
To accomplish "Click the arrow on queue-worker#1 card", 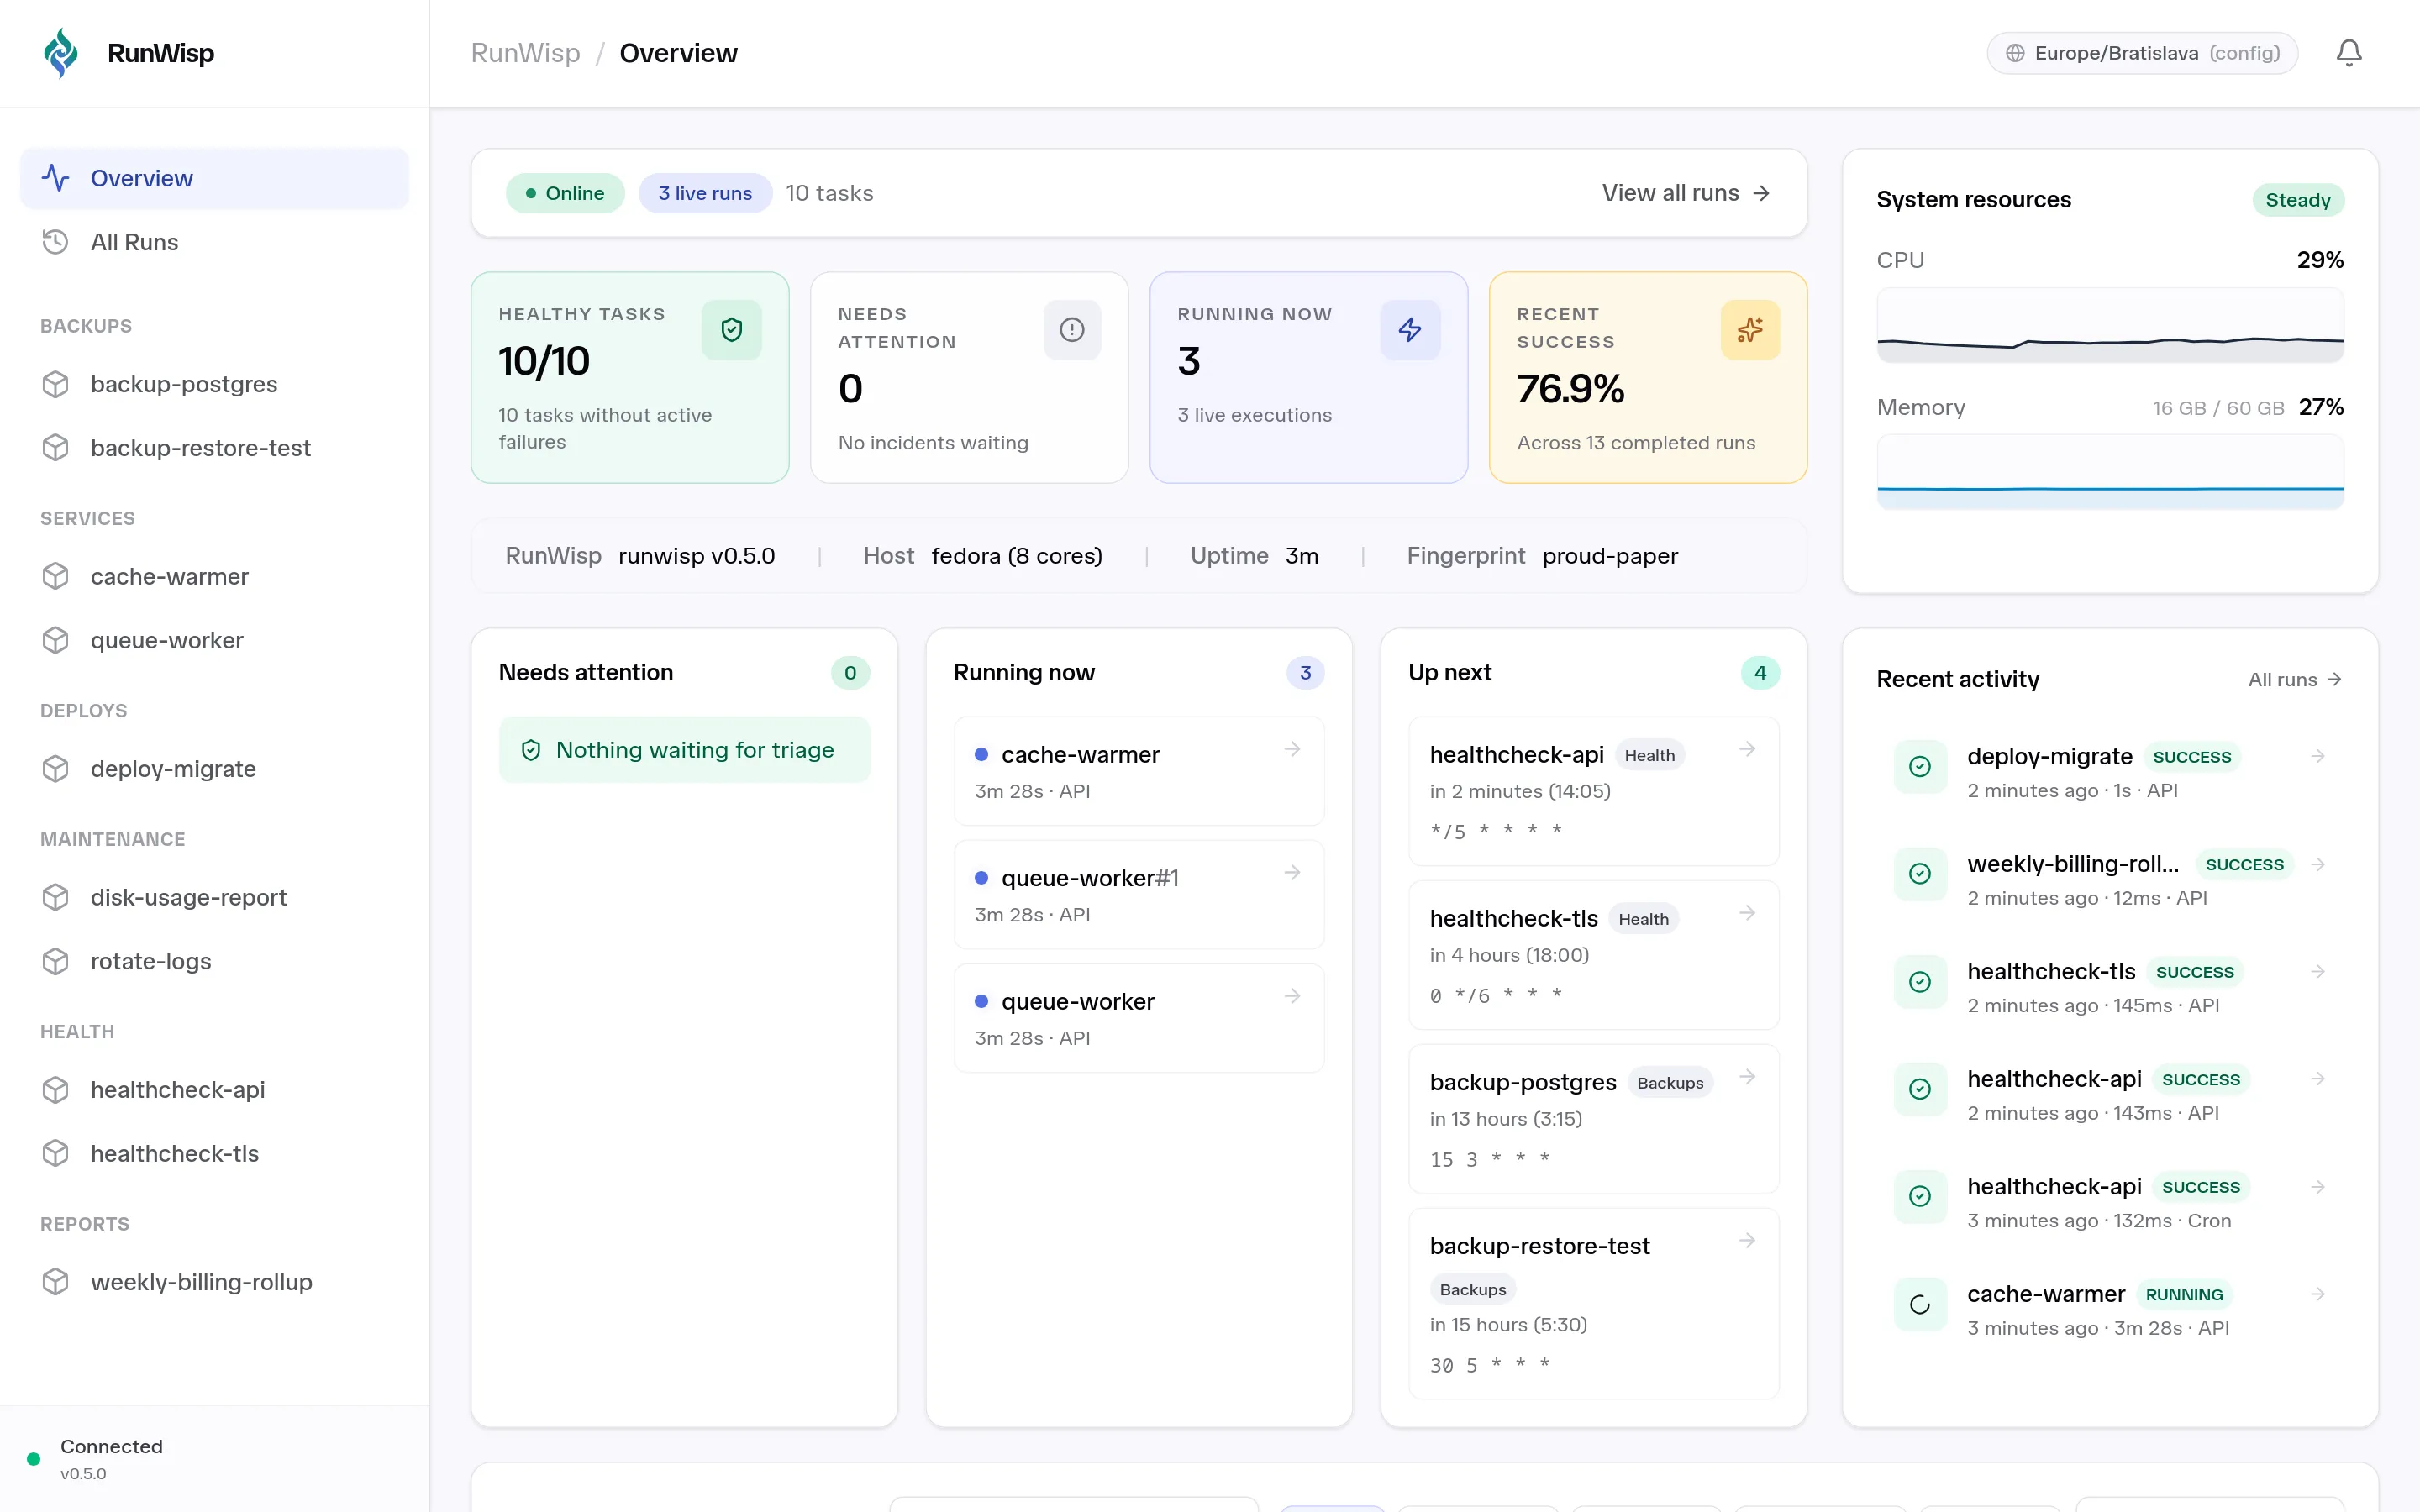I will [x=1292, y=873].
